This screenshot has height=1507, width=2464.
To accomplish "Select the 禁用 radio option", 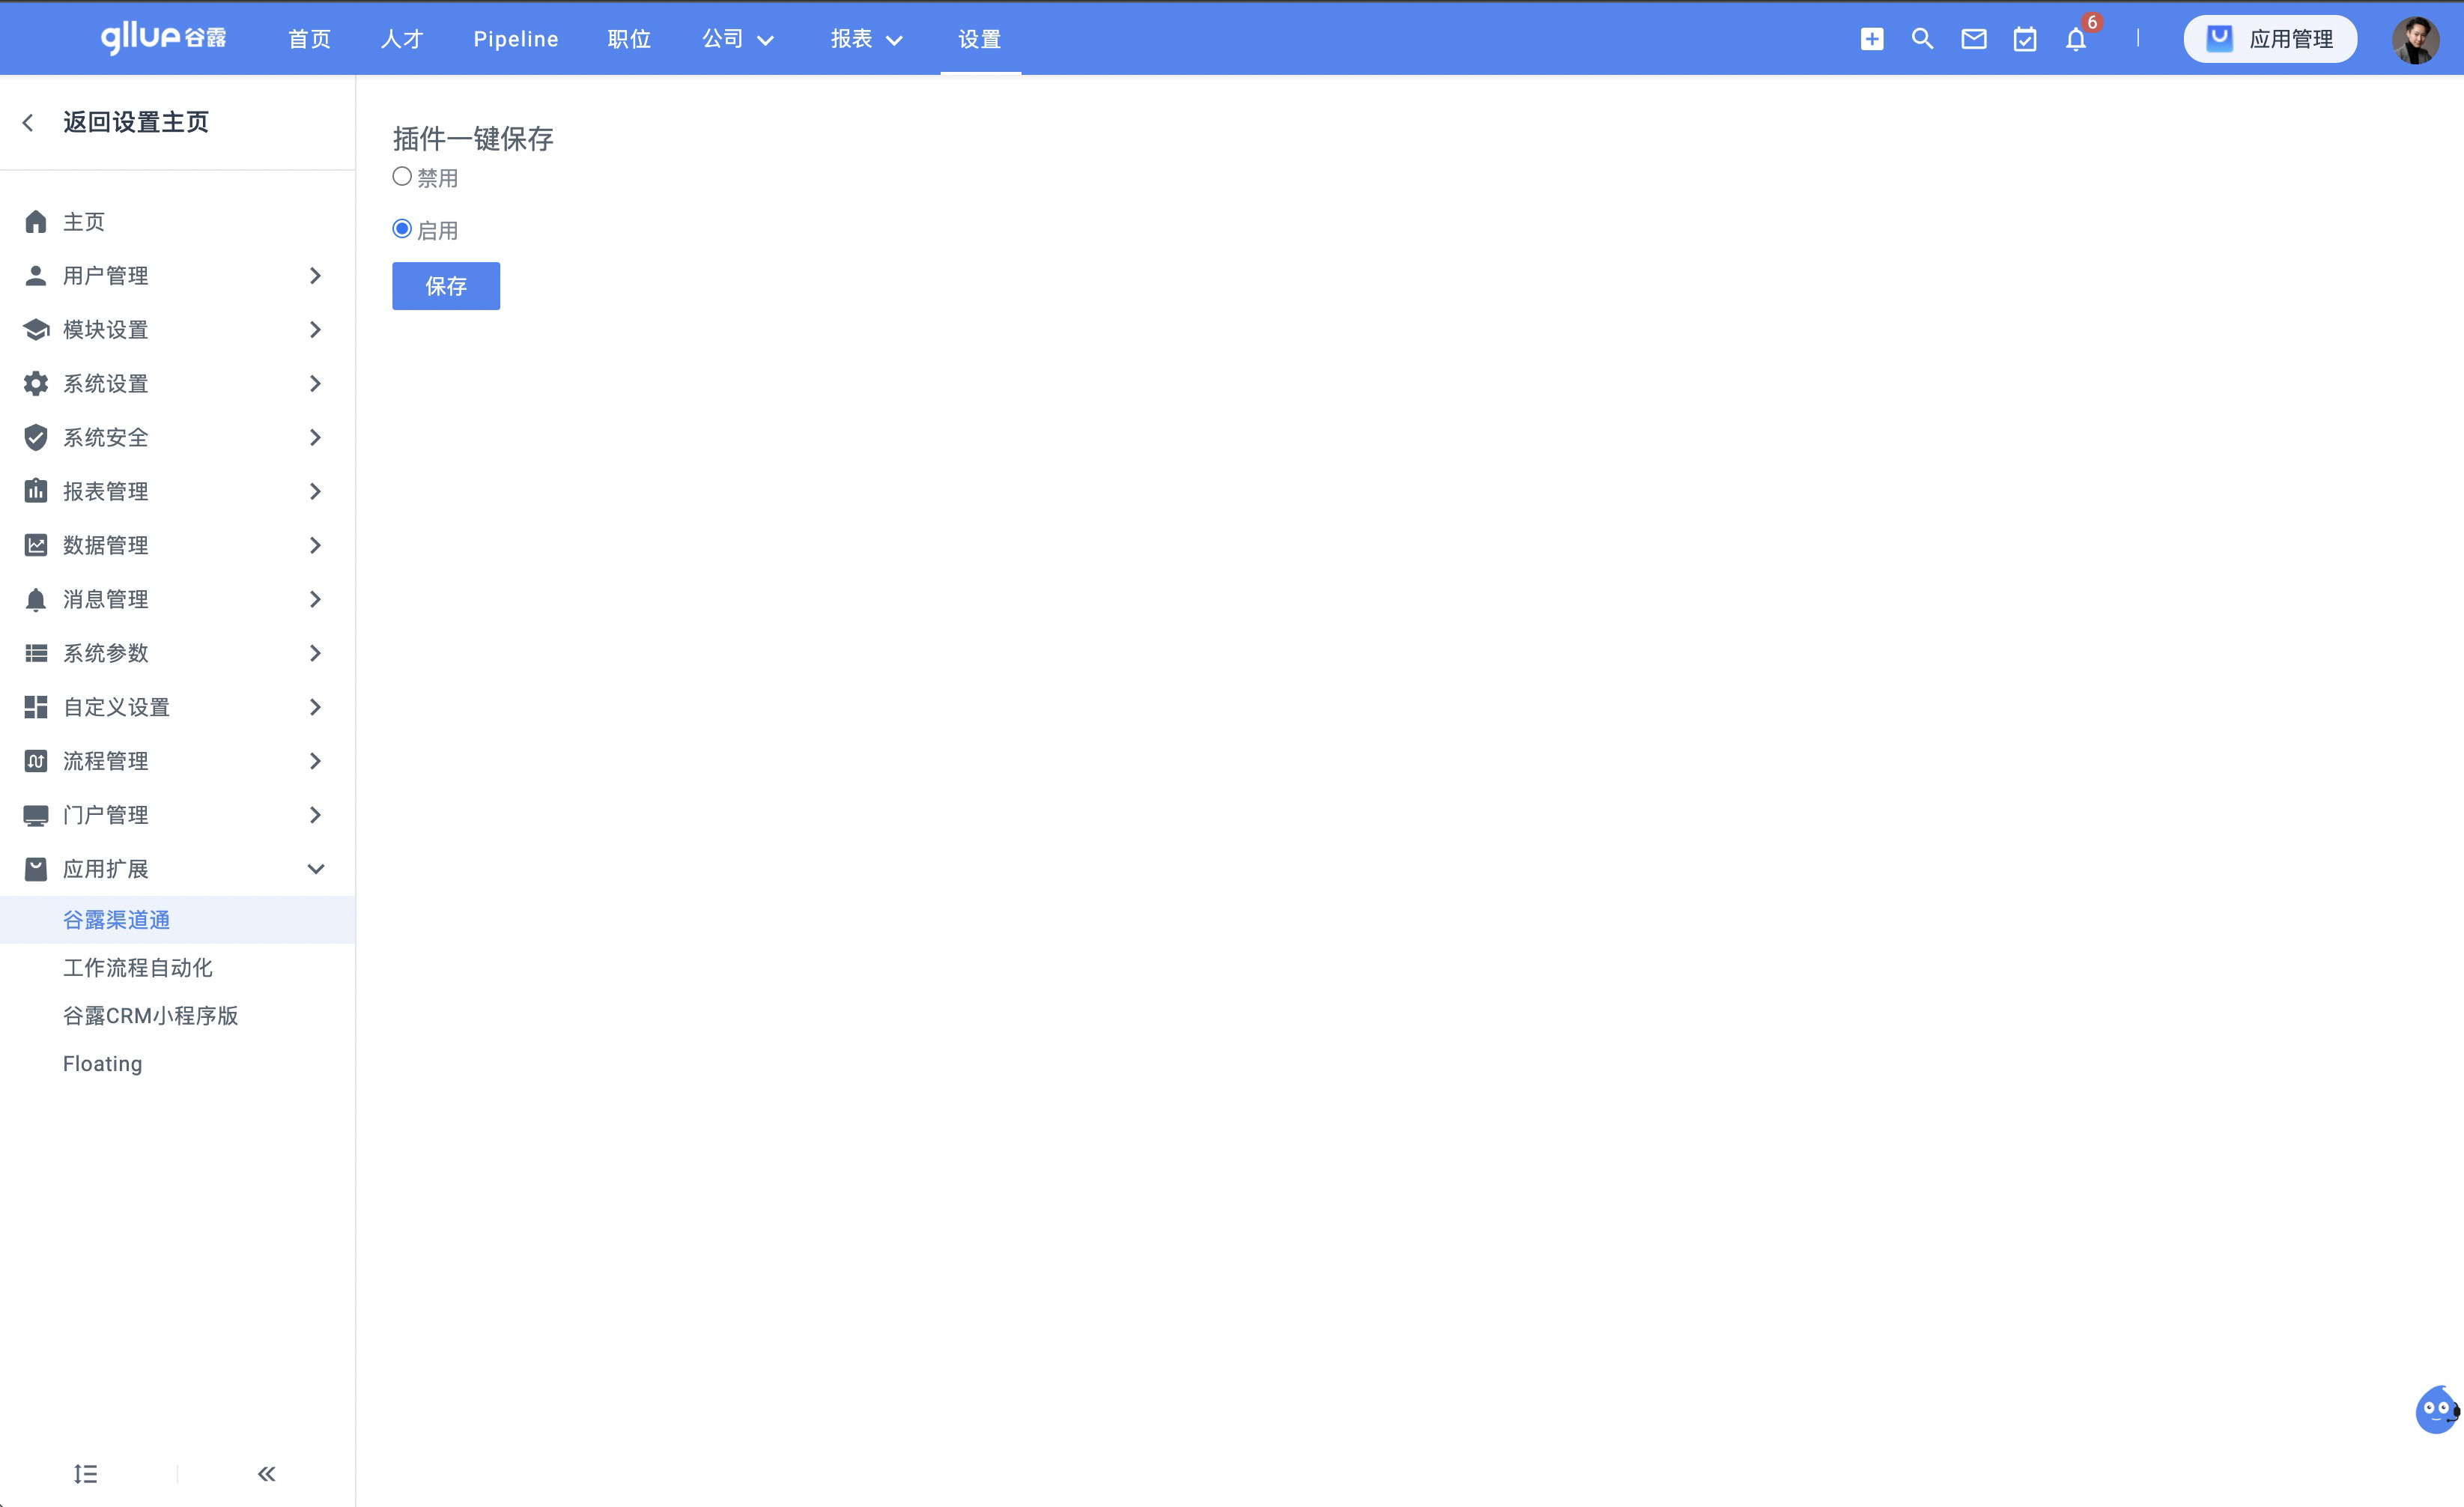I will coord(402,177).
